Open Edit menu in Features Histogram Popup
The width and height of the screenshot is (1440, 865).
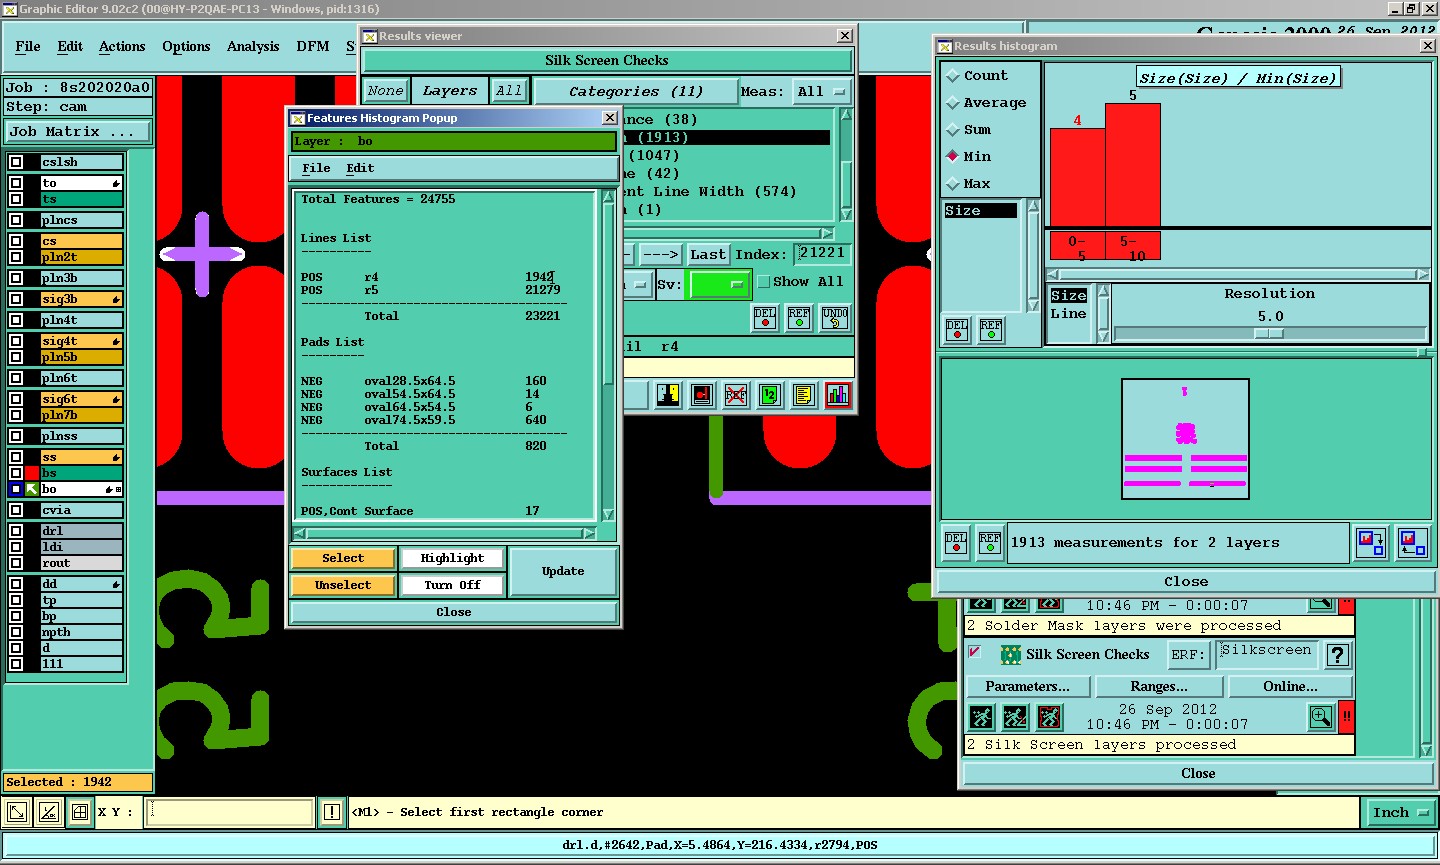click(360, 168)
